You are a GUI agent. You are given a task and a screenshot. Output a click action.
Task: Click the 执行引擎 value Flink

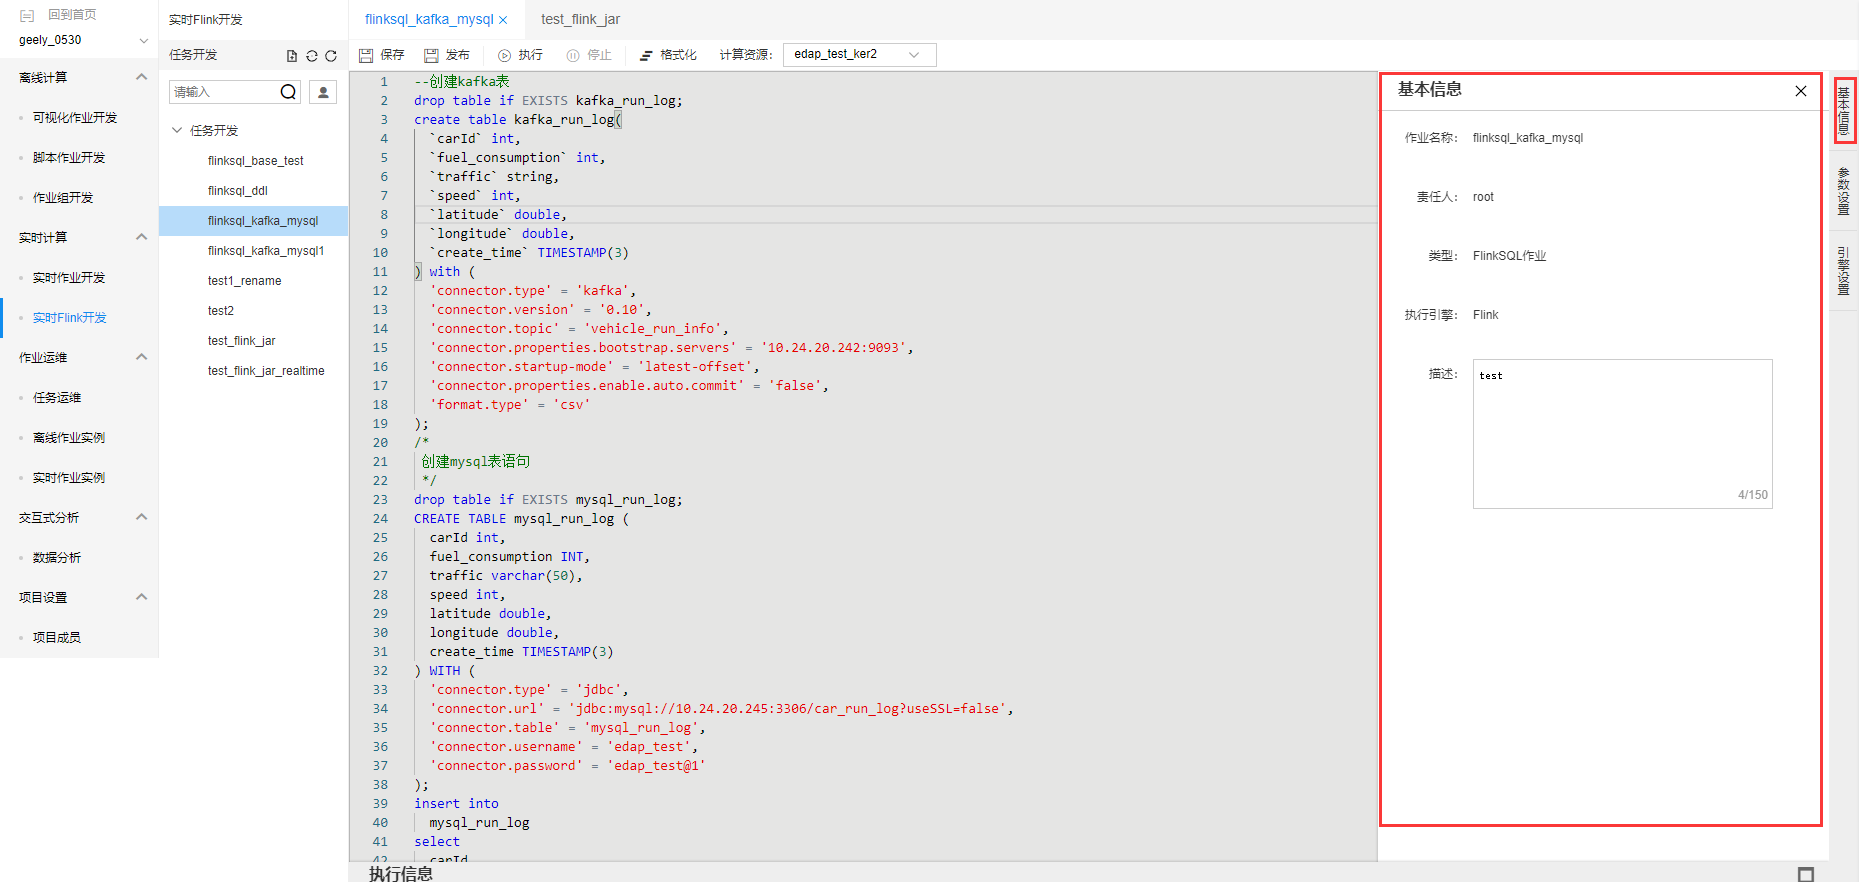tap(1486, 315)
